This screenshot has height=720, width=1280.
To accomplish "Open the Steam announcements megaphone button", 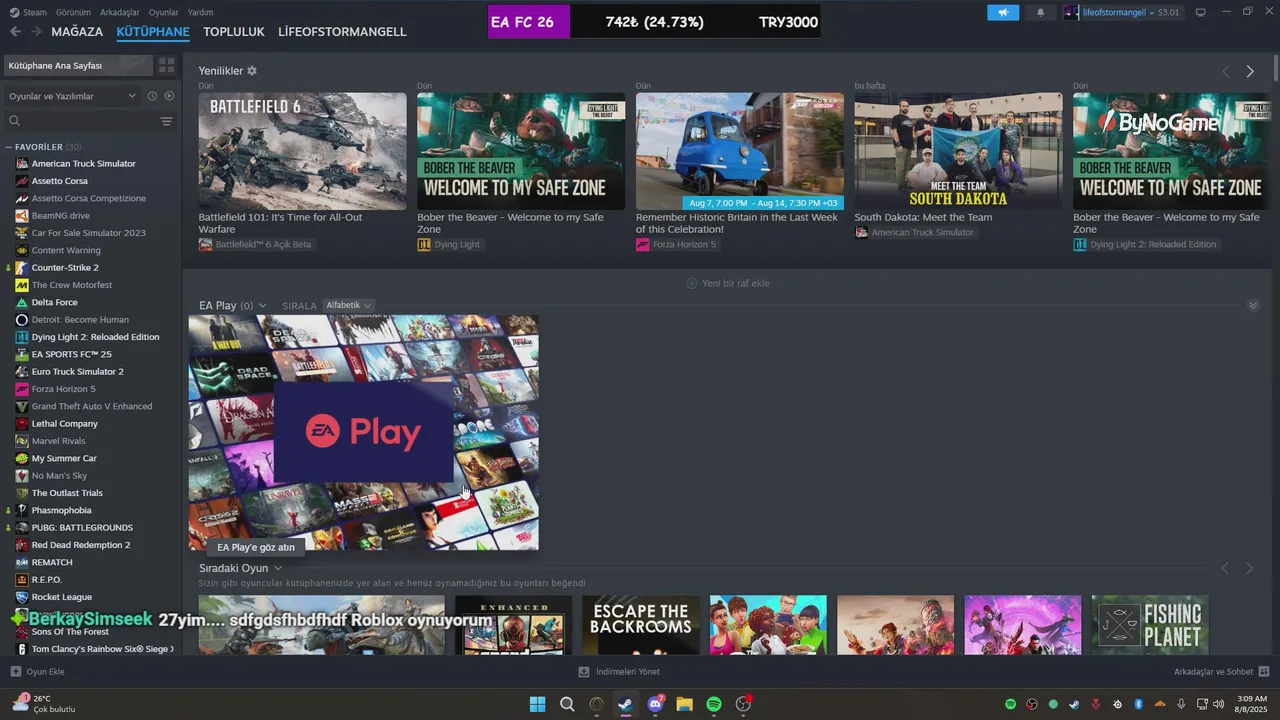I will pyautogui.click(x=1003, y=12).
